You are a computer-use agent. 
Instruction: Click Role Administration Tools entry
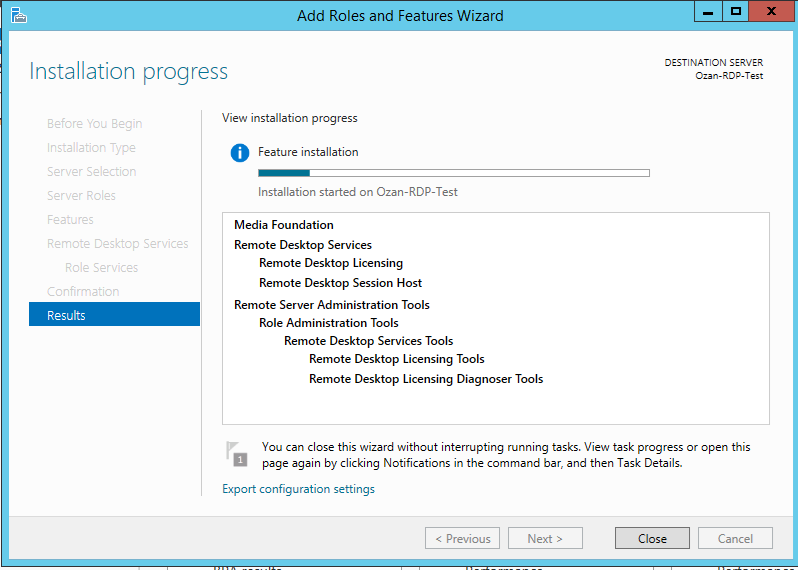(x=328, y=323)
